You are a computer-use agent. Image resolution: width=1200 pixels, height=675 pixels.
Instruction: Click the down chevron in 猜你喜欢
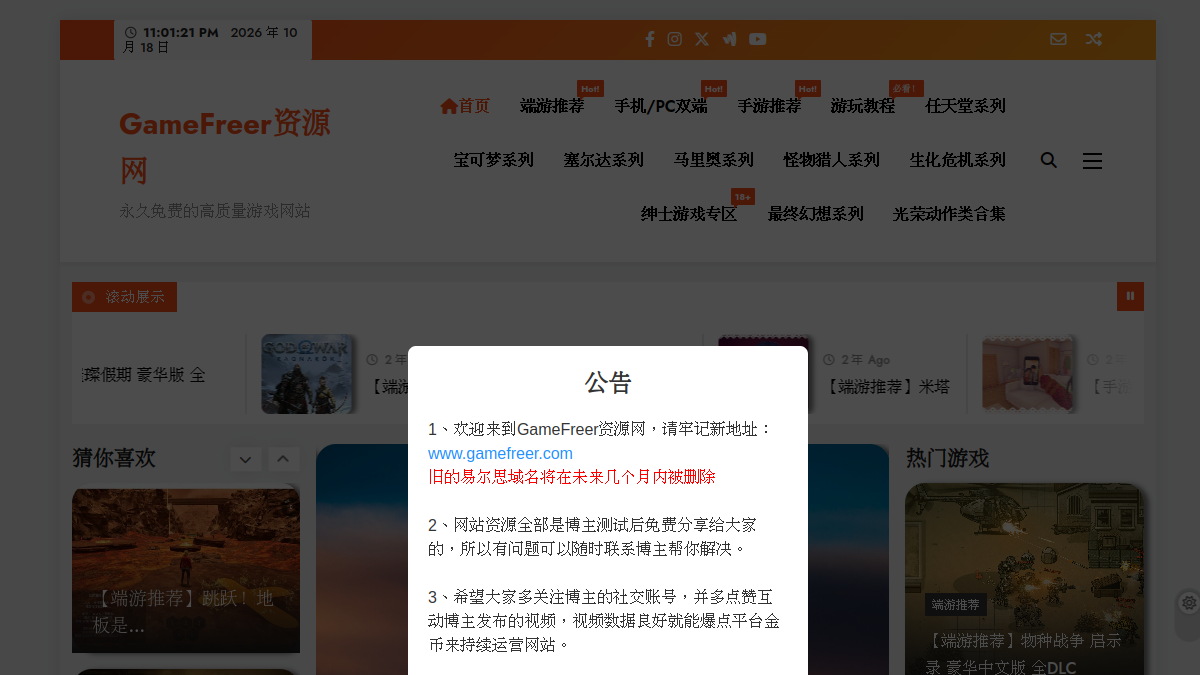246,459
